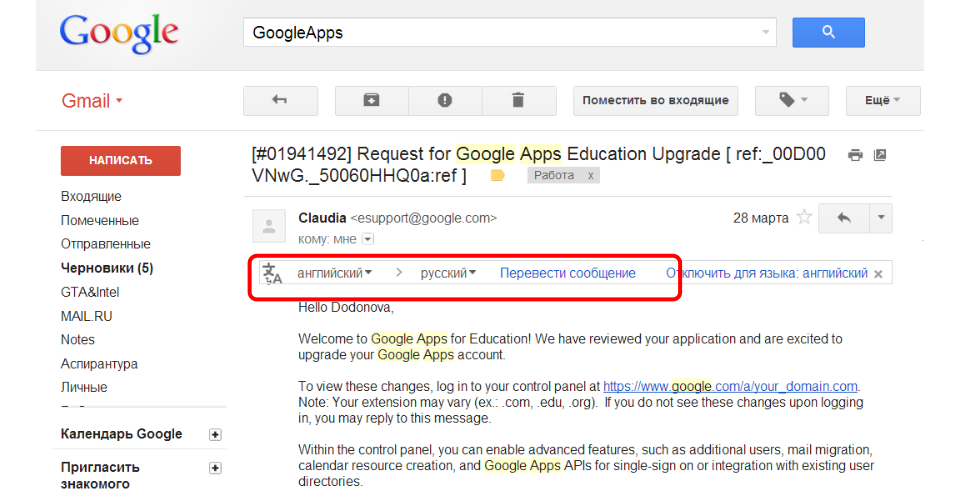
Task: Open MAIL.RU label
Action: [x=86, y=316]
